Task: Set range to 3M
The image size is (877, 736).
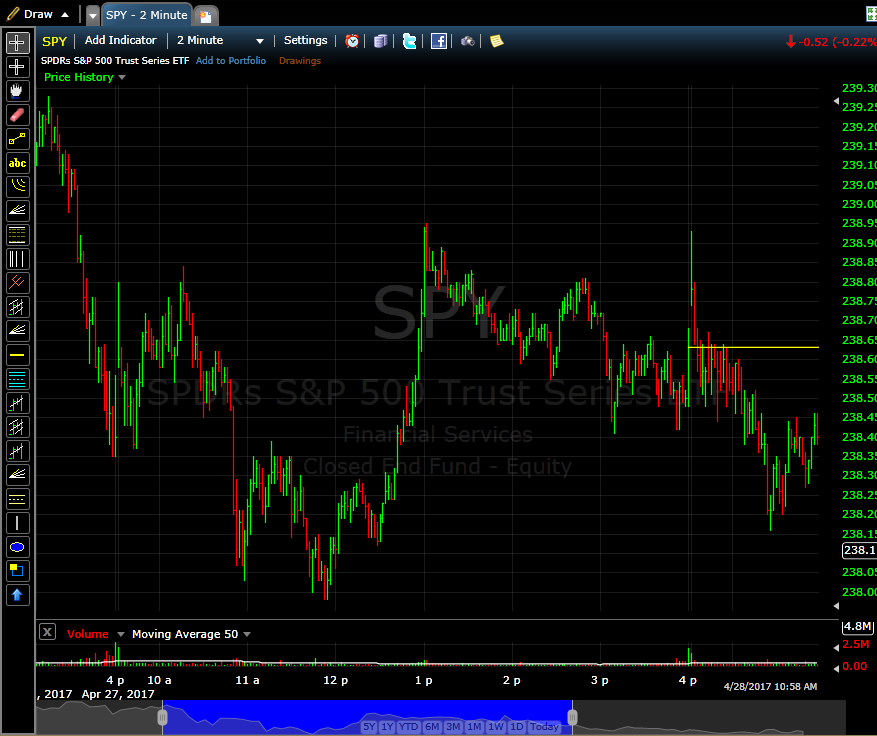Action: pos(453,726)
